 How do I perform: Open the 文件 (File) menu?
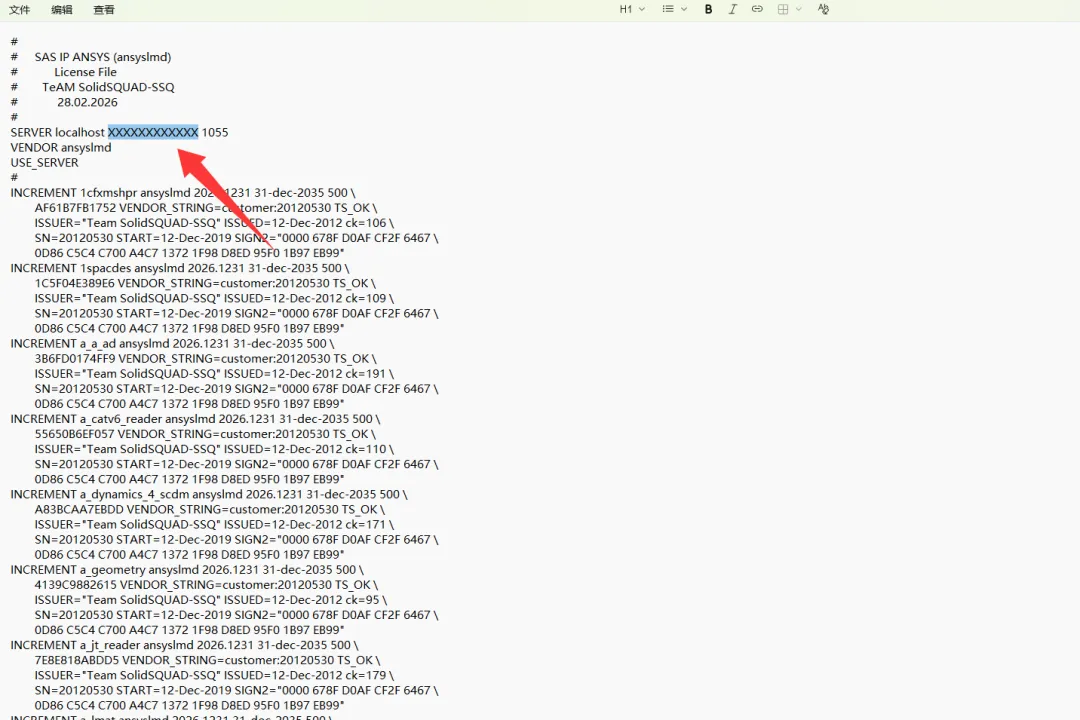tap(19, 10)
